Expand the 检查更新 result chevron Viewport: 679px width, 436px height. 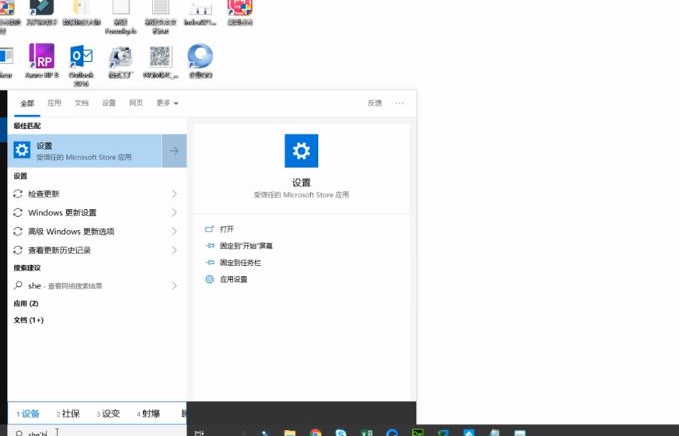174,194
